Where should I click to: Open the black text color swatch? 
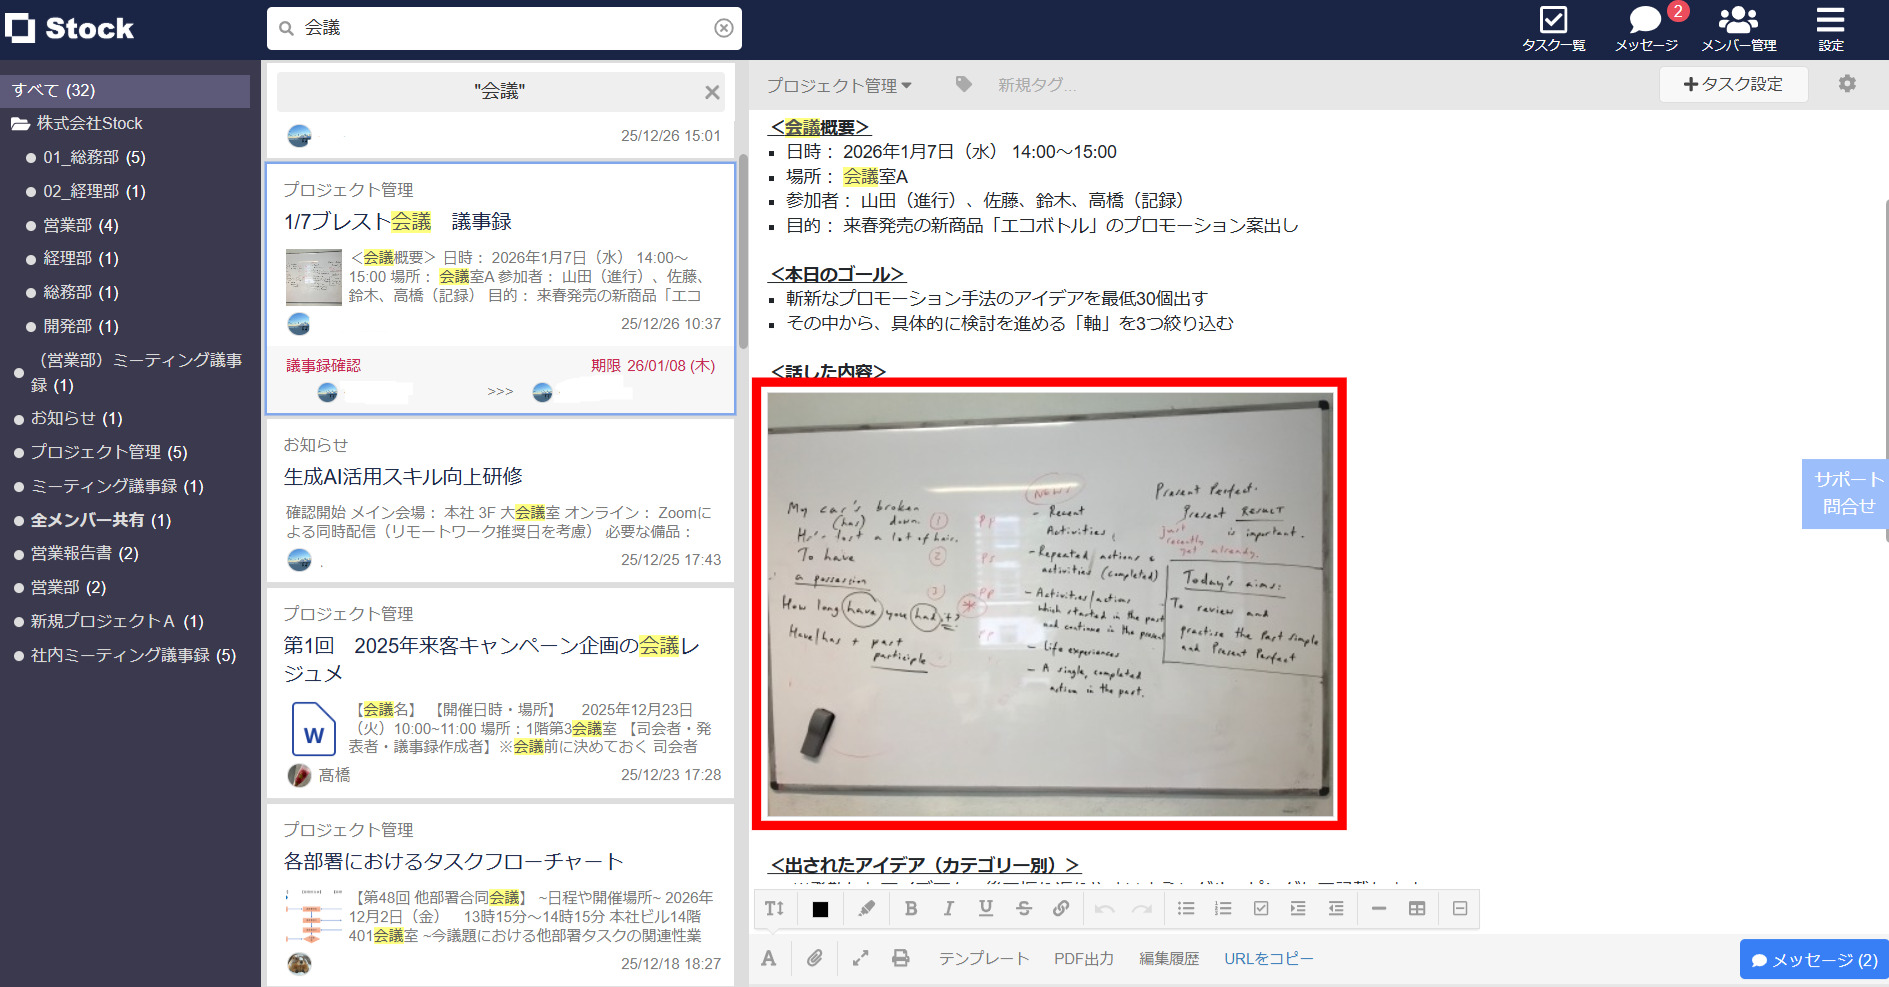[x=820, y=908]
